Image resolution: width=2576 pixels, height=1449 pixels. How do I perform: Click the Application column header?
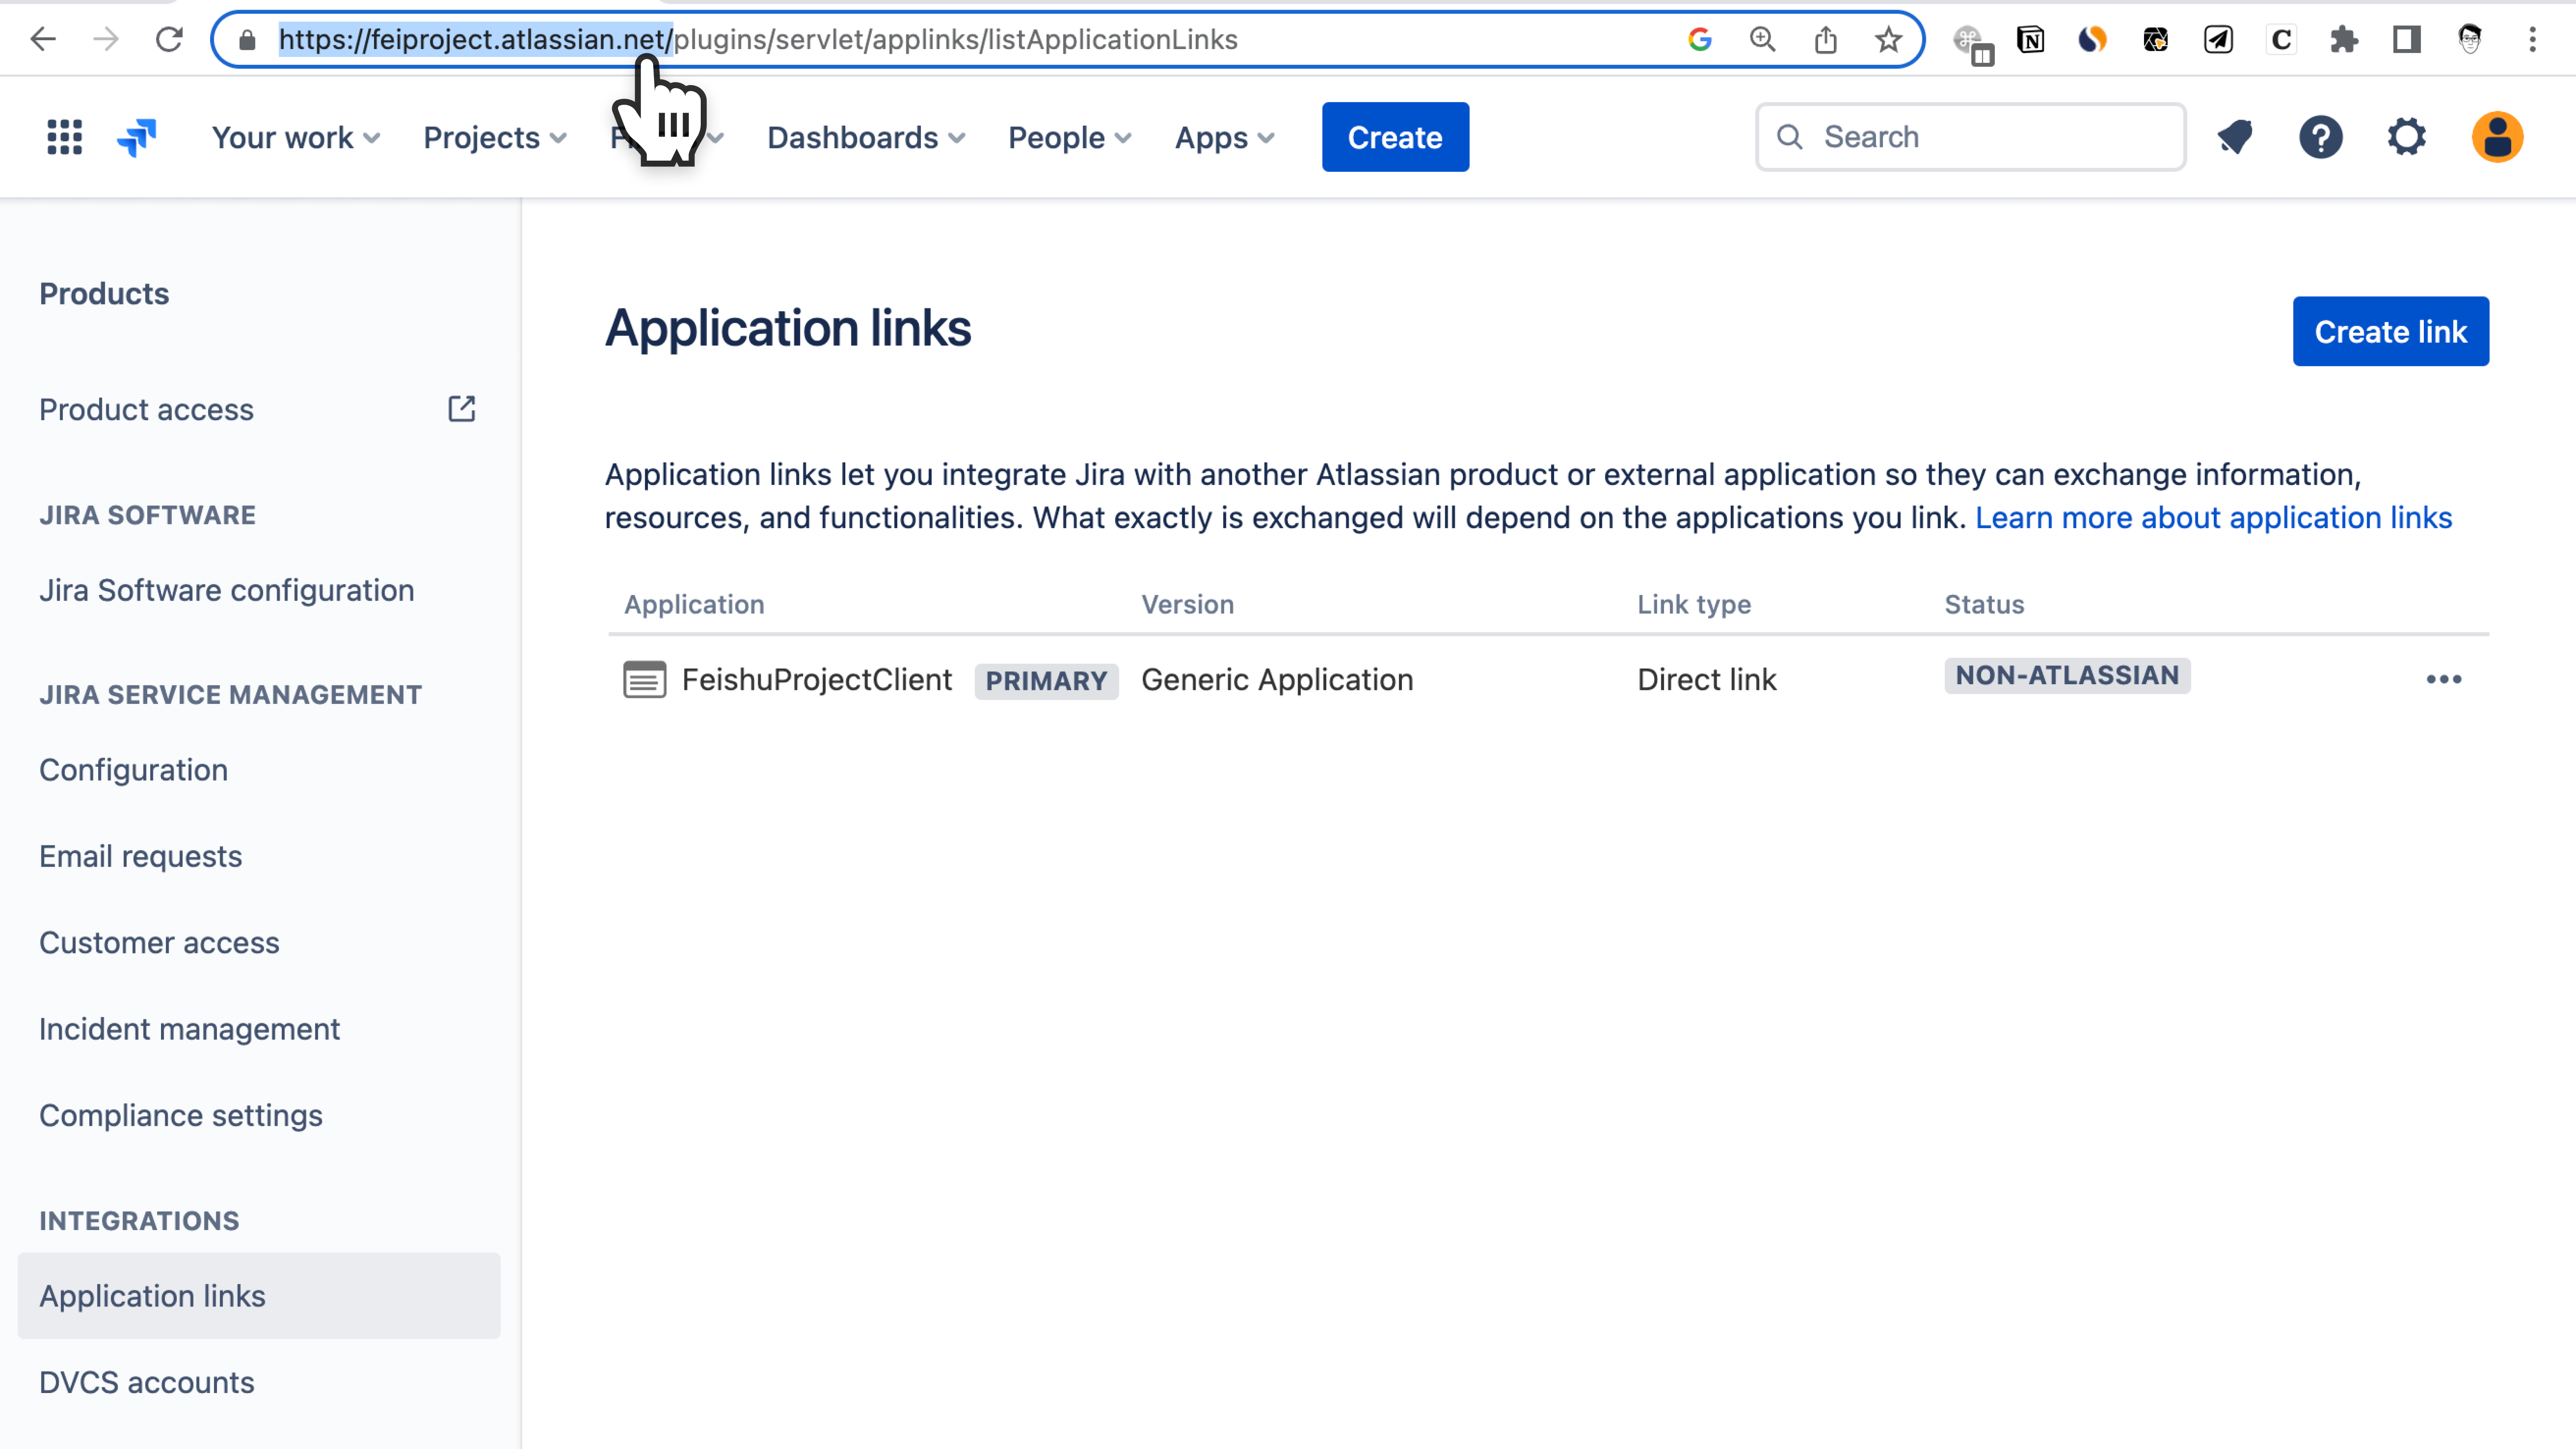point(694,604)
